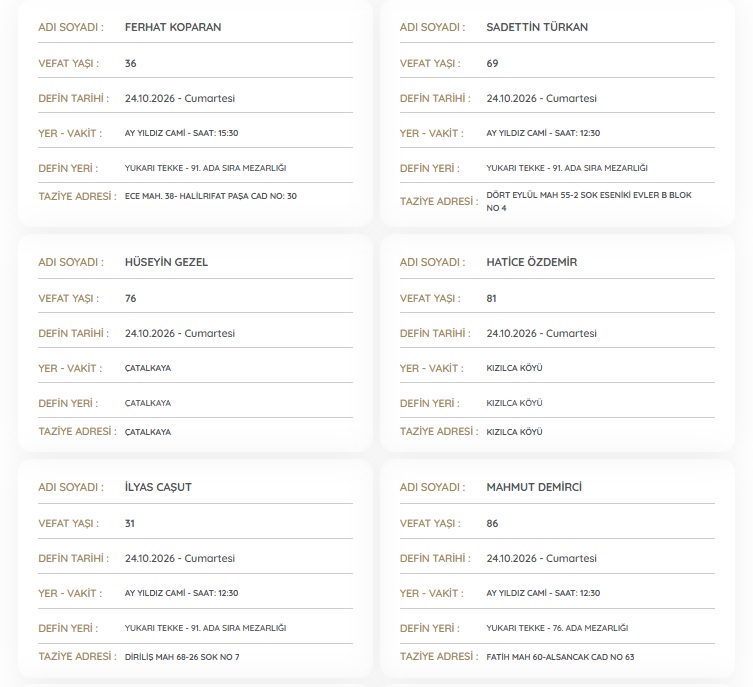Image resolution: width=753 pixels, height=687 pixels.
Task: Click YER - VAKİT label in Hüseyin Gezel card
Action: (x=70, y=369)
